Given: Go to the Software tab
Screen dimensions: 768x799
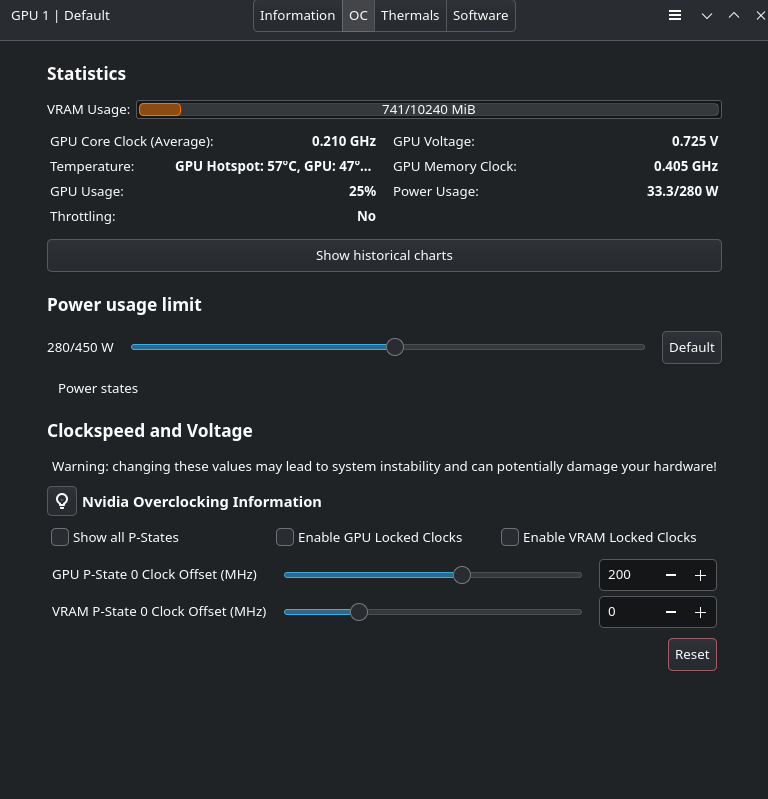Looking at the screenshot, I should pyautogui.click(x=481, y=15).
